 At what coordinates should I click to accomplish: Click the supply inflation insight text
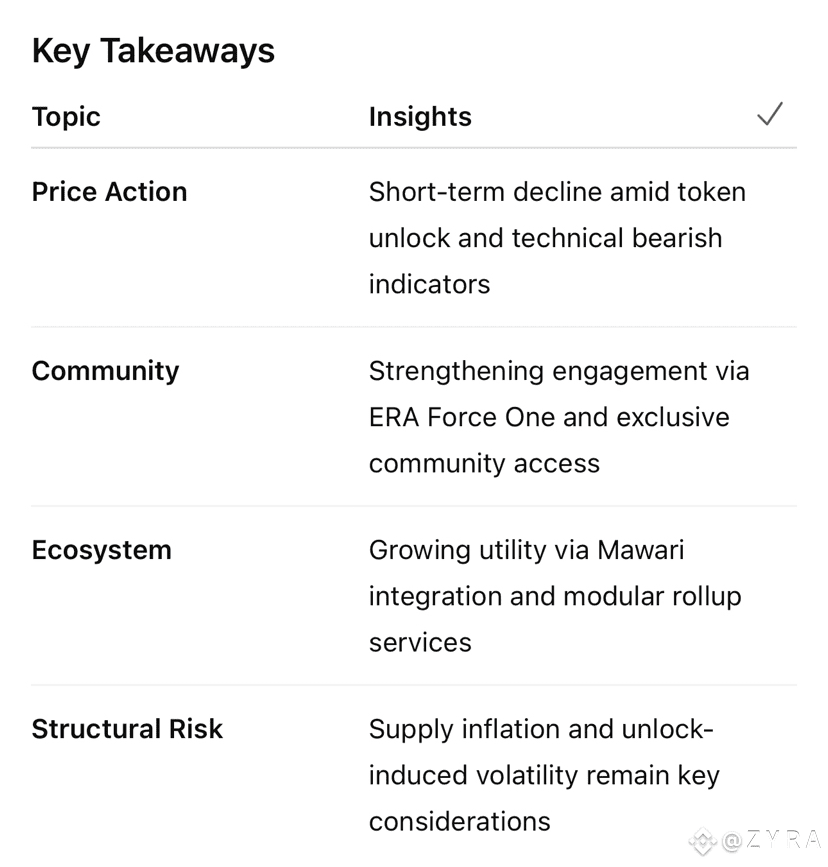tap(544, 775)
